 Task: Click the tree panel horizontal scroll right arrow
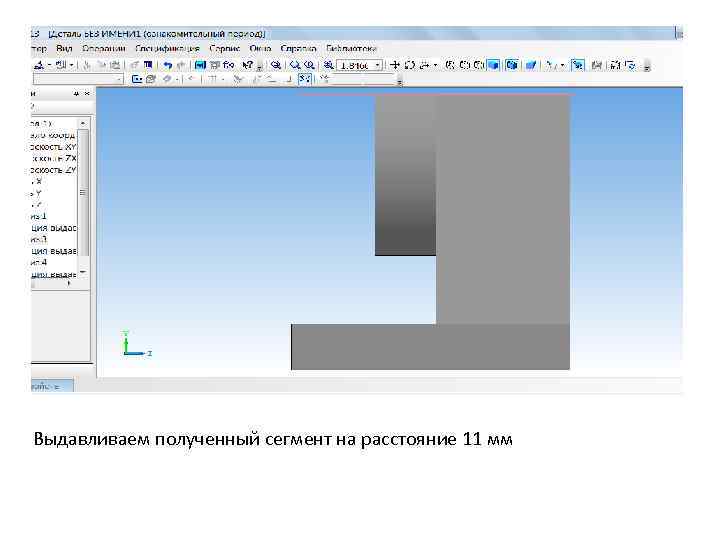click(x=69, y=283)
